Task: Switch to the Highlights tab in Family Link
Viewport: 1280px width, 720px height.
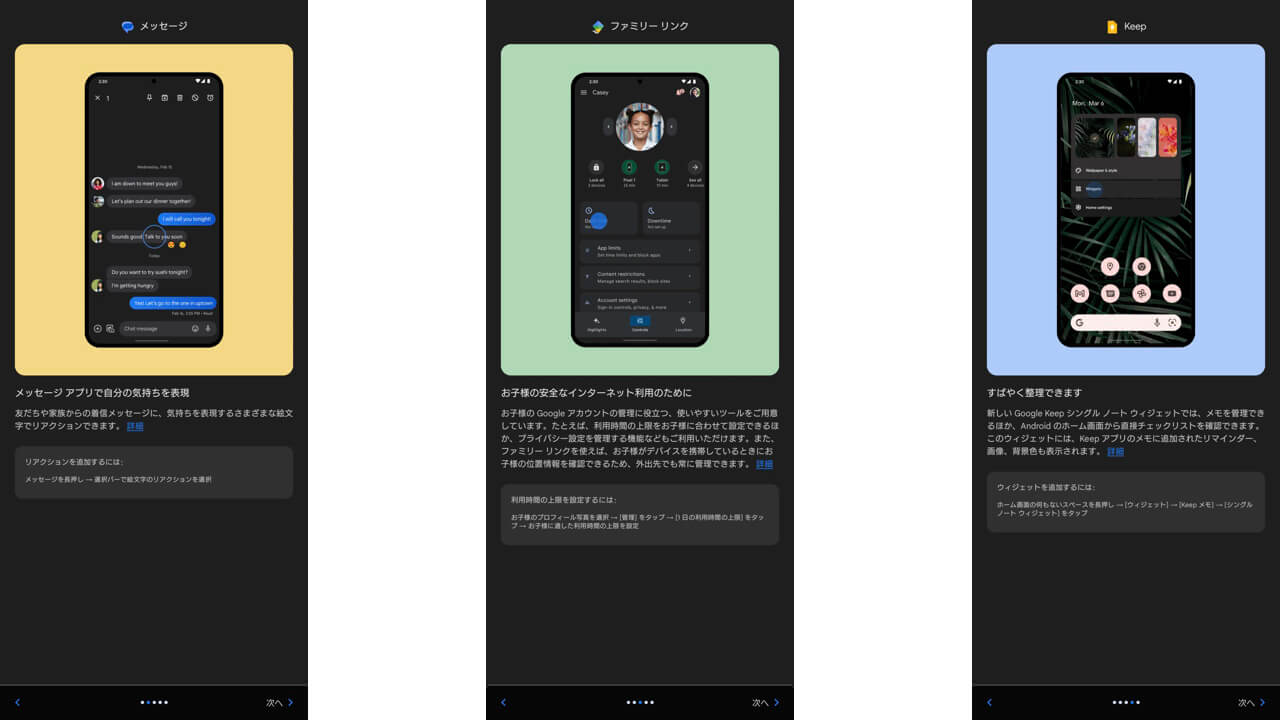Action: click(597, 324)
